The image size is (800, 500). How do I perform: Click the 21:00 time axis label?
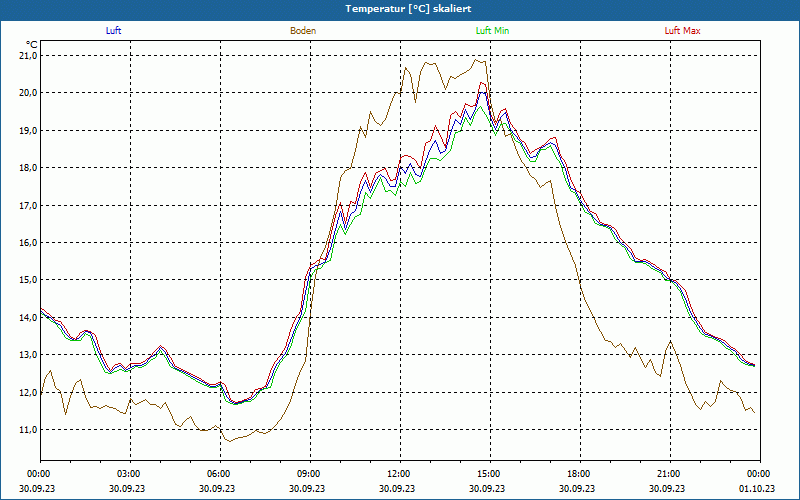[x=667, y=474]
